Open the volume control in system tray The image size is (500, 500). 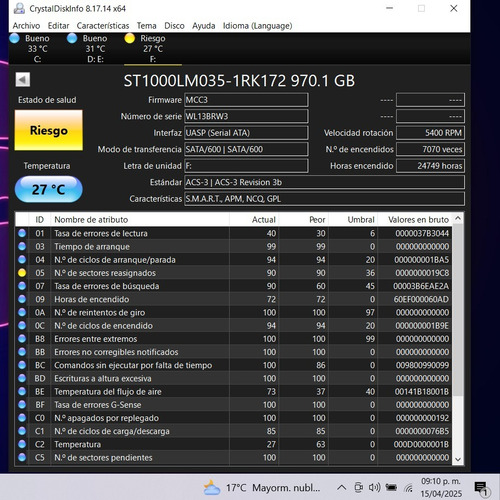374,488
